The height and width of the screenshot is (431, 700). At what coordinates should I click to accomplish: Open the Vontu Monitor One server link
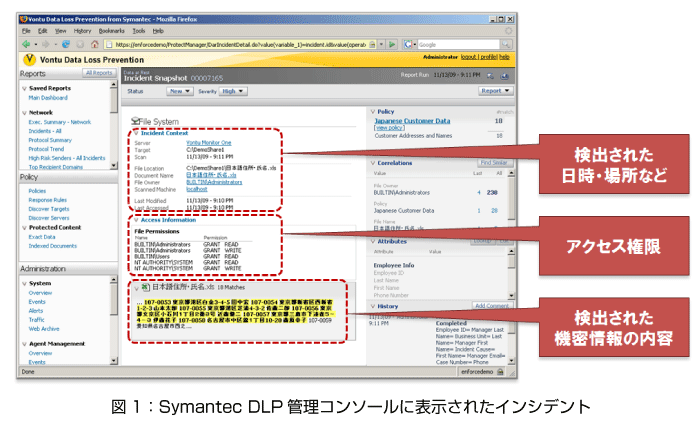pos(208,143)
